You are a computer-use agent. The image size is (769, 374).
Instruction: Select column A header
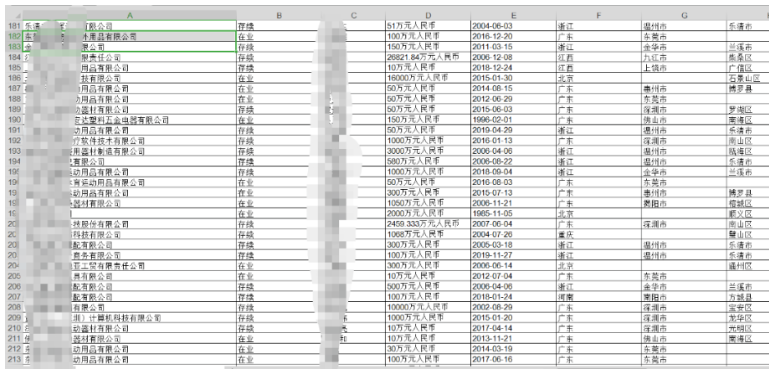[x=129, y=15]
